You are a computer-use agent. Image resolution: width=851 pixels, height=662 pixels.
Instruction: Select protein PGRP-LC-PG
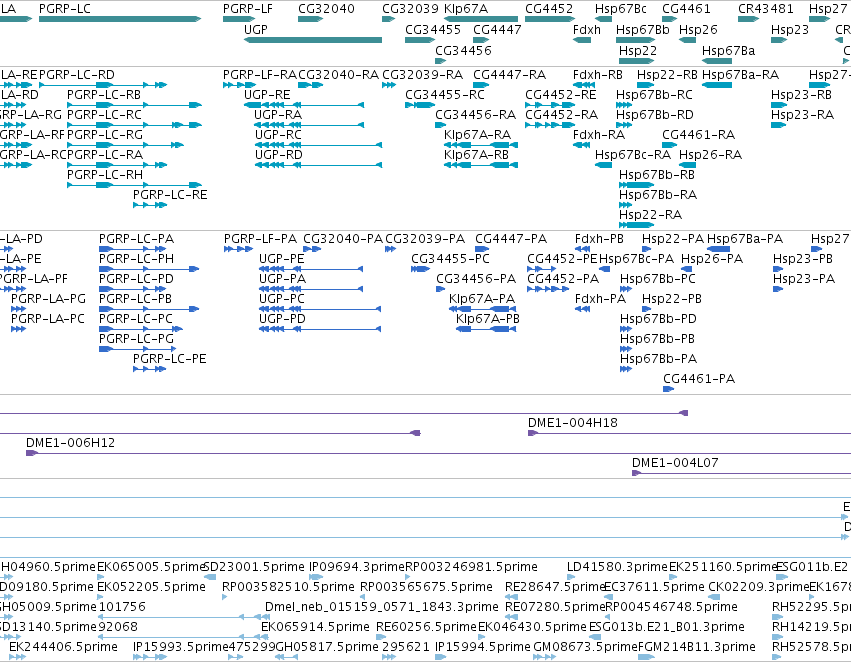pyautogui.click(x=136, y=339)
